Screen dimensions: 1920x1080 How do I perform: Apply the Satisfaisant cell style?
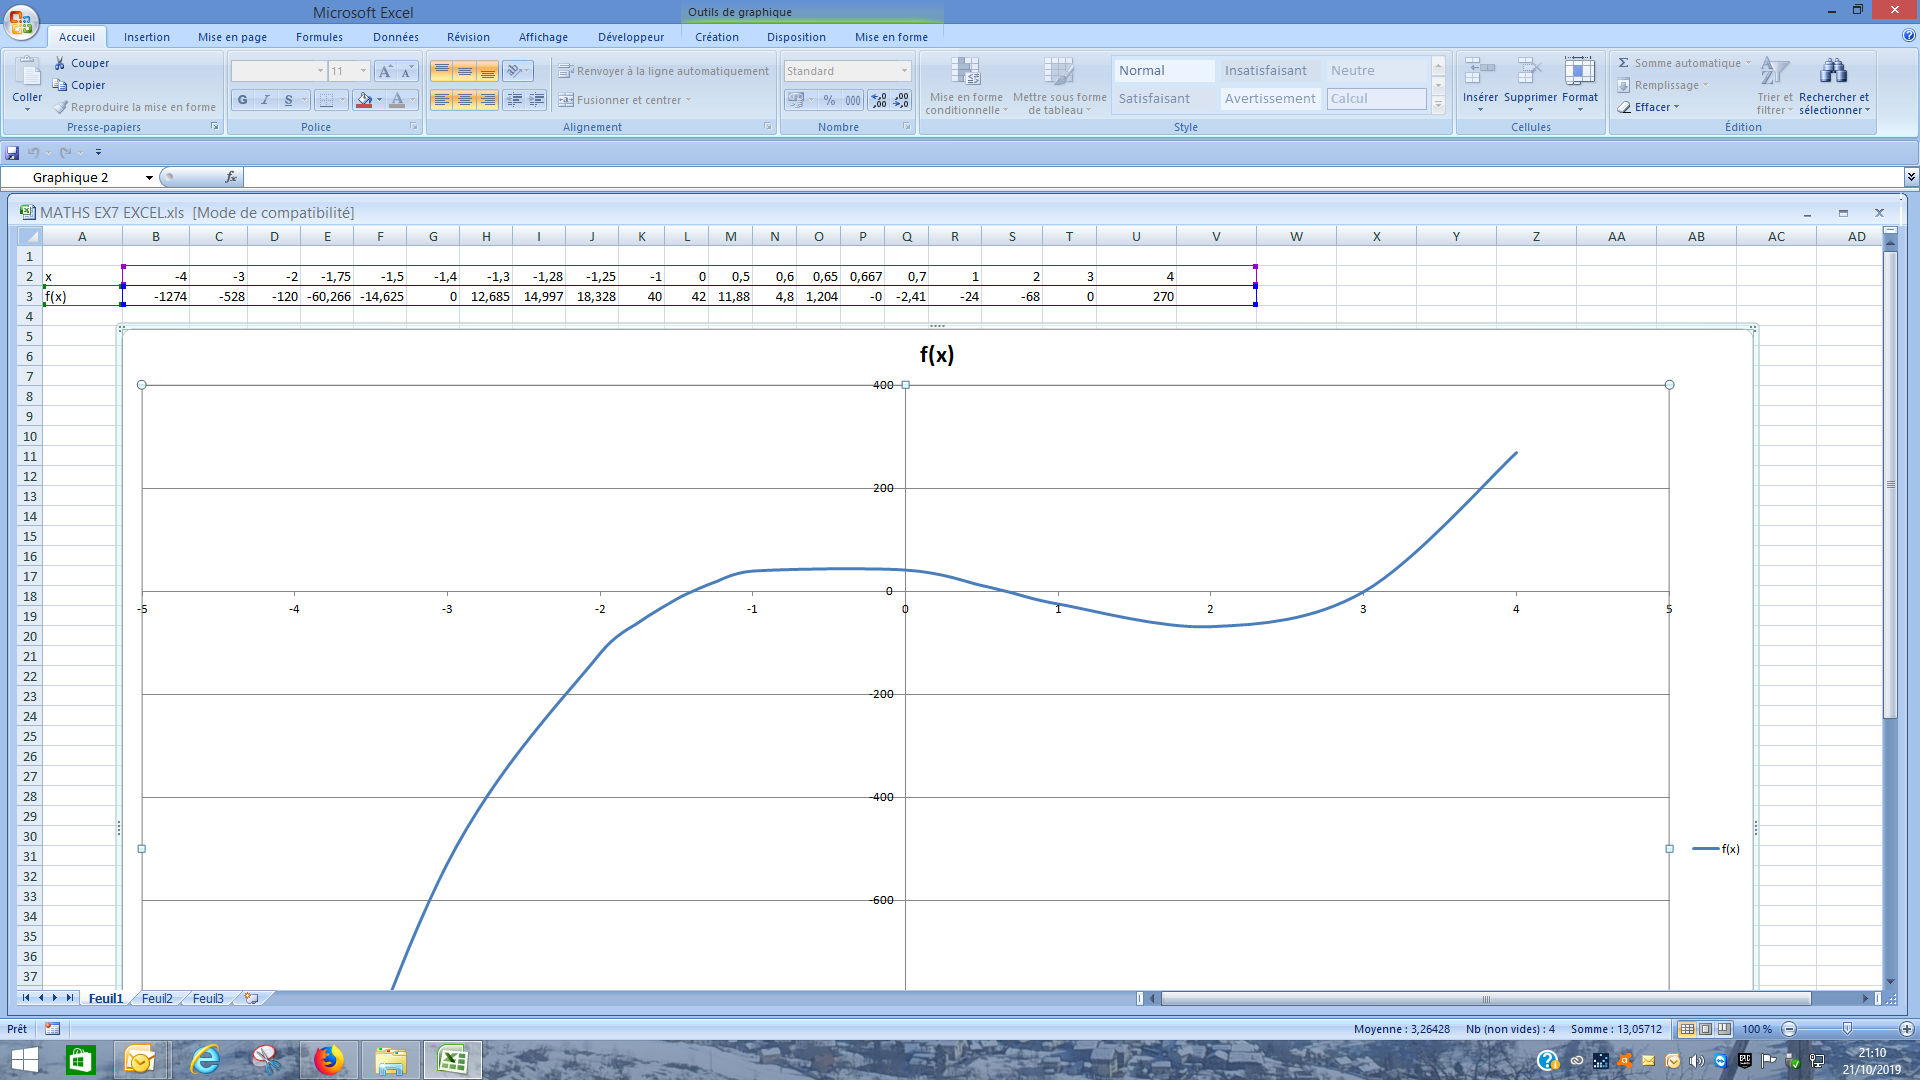1154,99
